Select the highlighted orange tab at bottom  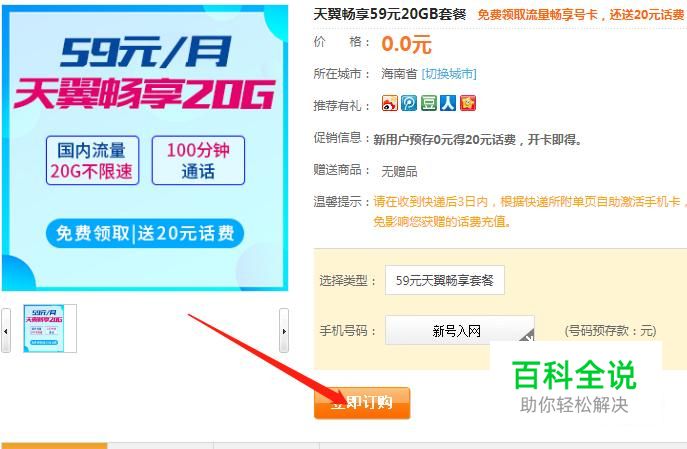[54, 445]
